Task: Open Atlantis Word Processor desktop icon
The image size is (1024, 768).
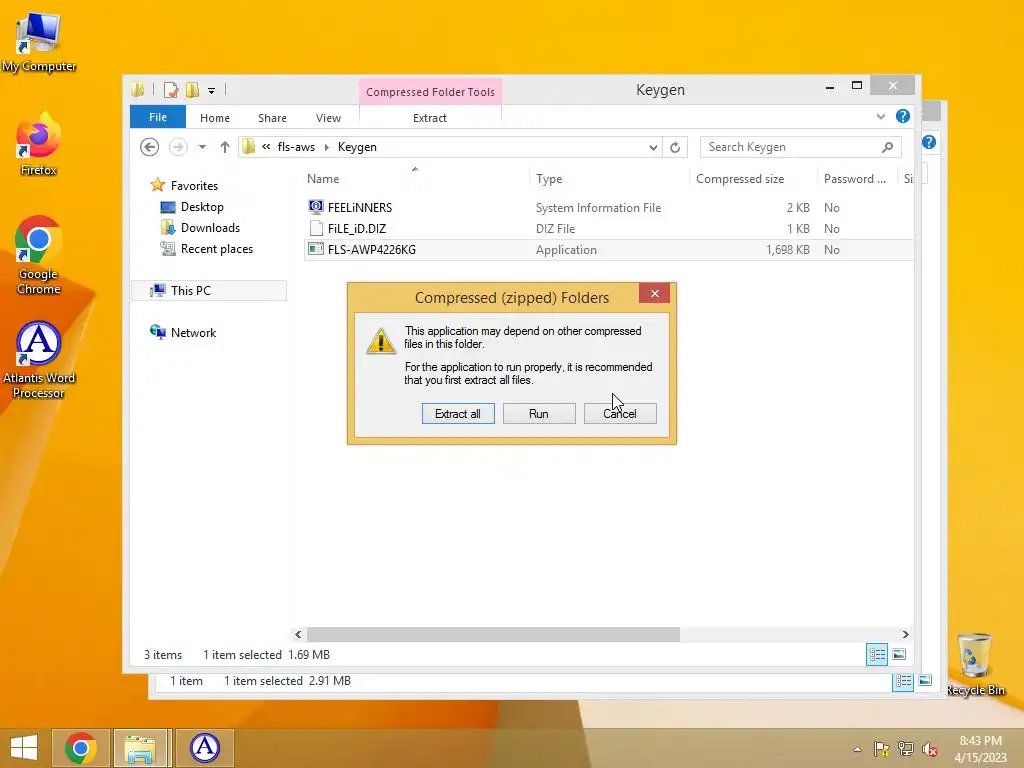Action: [39, 359]
